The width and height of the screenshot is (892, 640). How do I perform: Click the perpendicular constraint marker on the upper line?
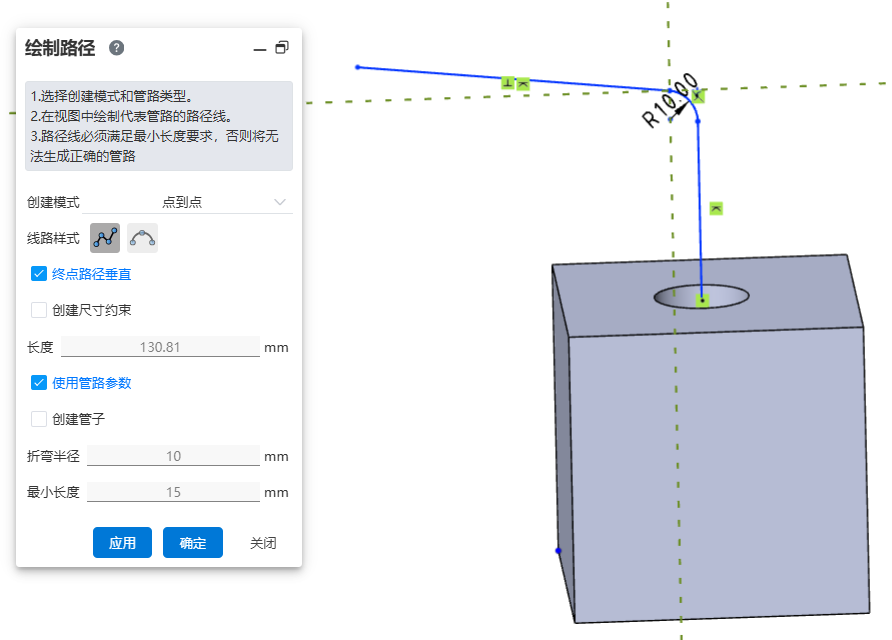[508, 83]
